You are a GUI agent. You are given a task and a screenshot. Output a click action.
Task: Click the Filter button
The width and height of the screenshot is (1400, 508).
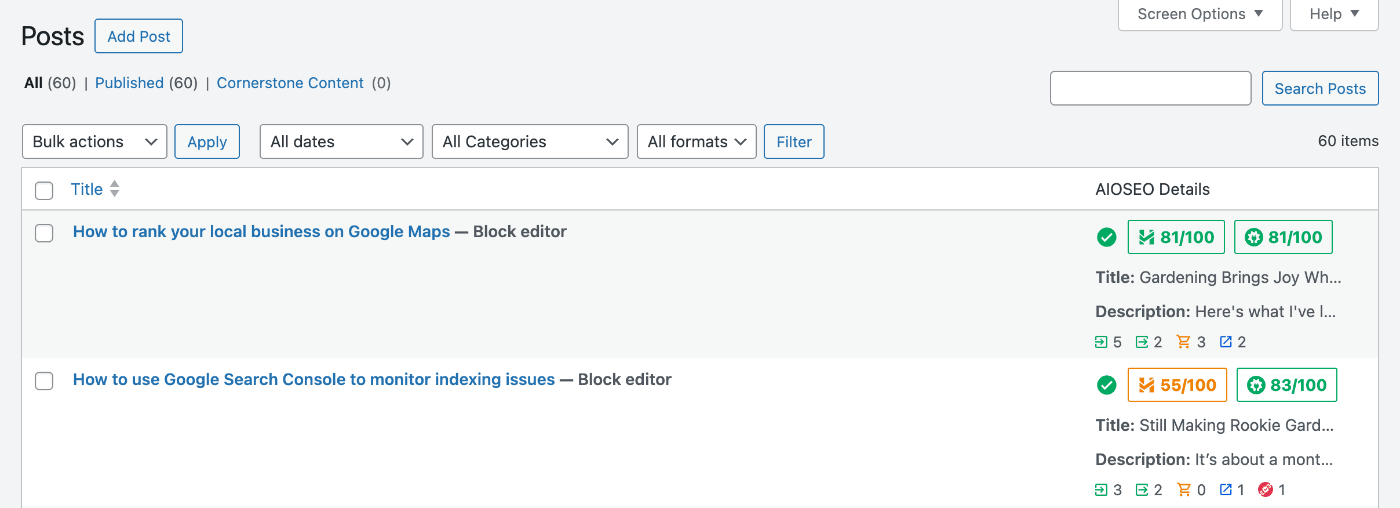tap(794, 141)
